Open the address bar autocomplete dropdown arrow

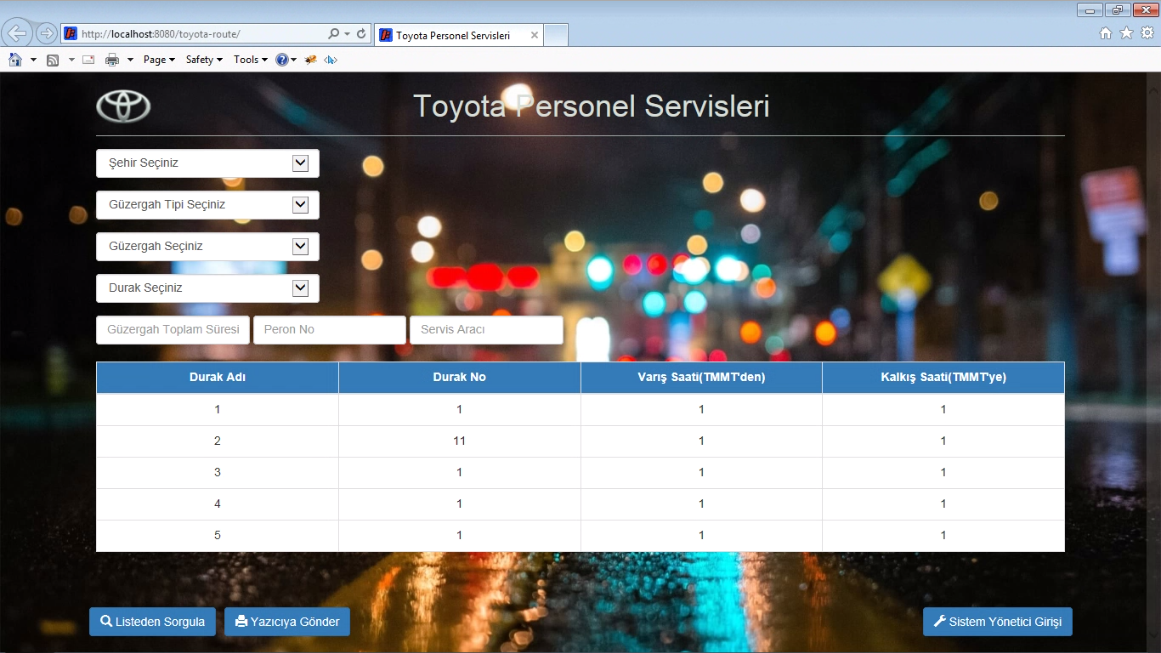pos(347,33)
